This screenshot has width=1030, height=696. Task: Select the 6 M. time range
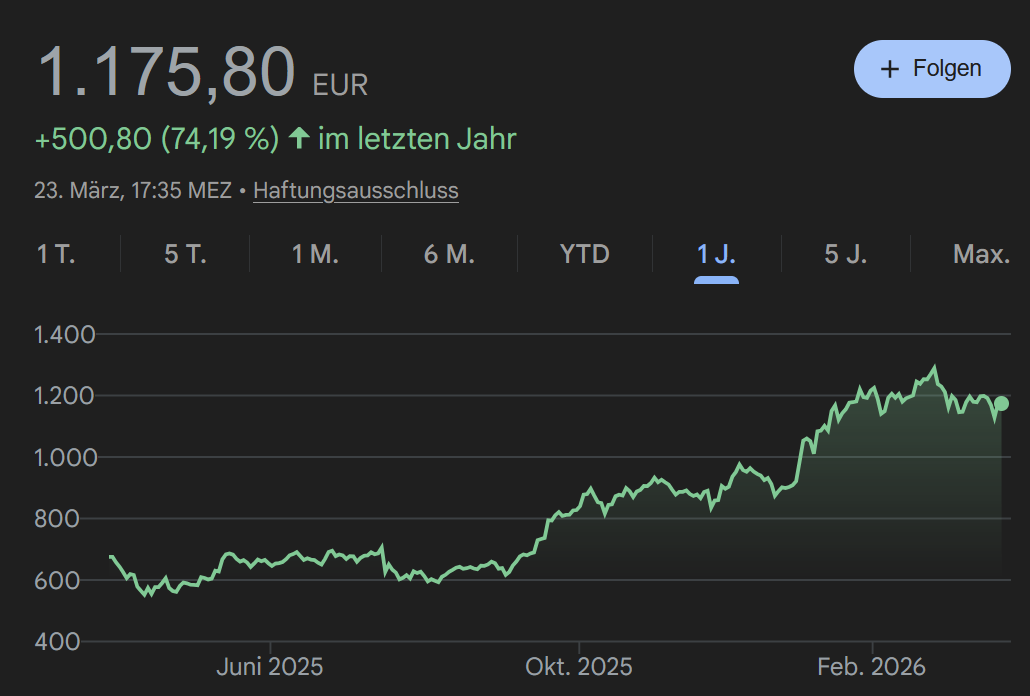click(x=449, y=254)
